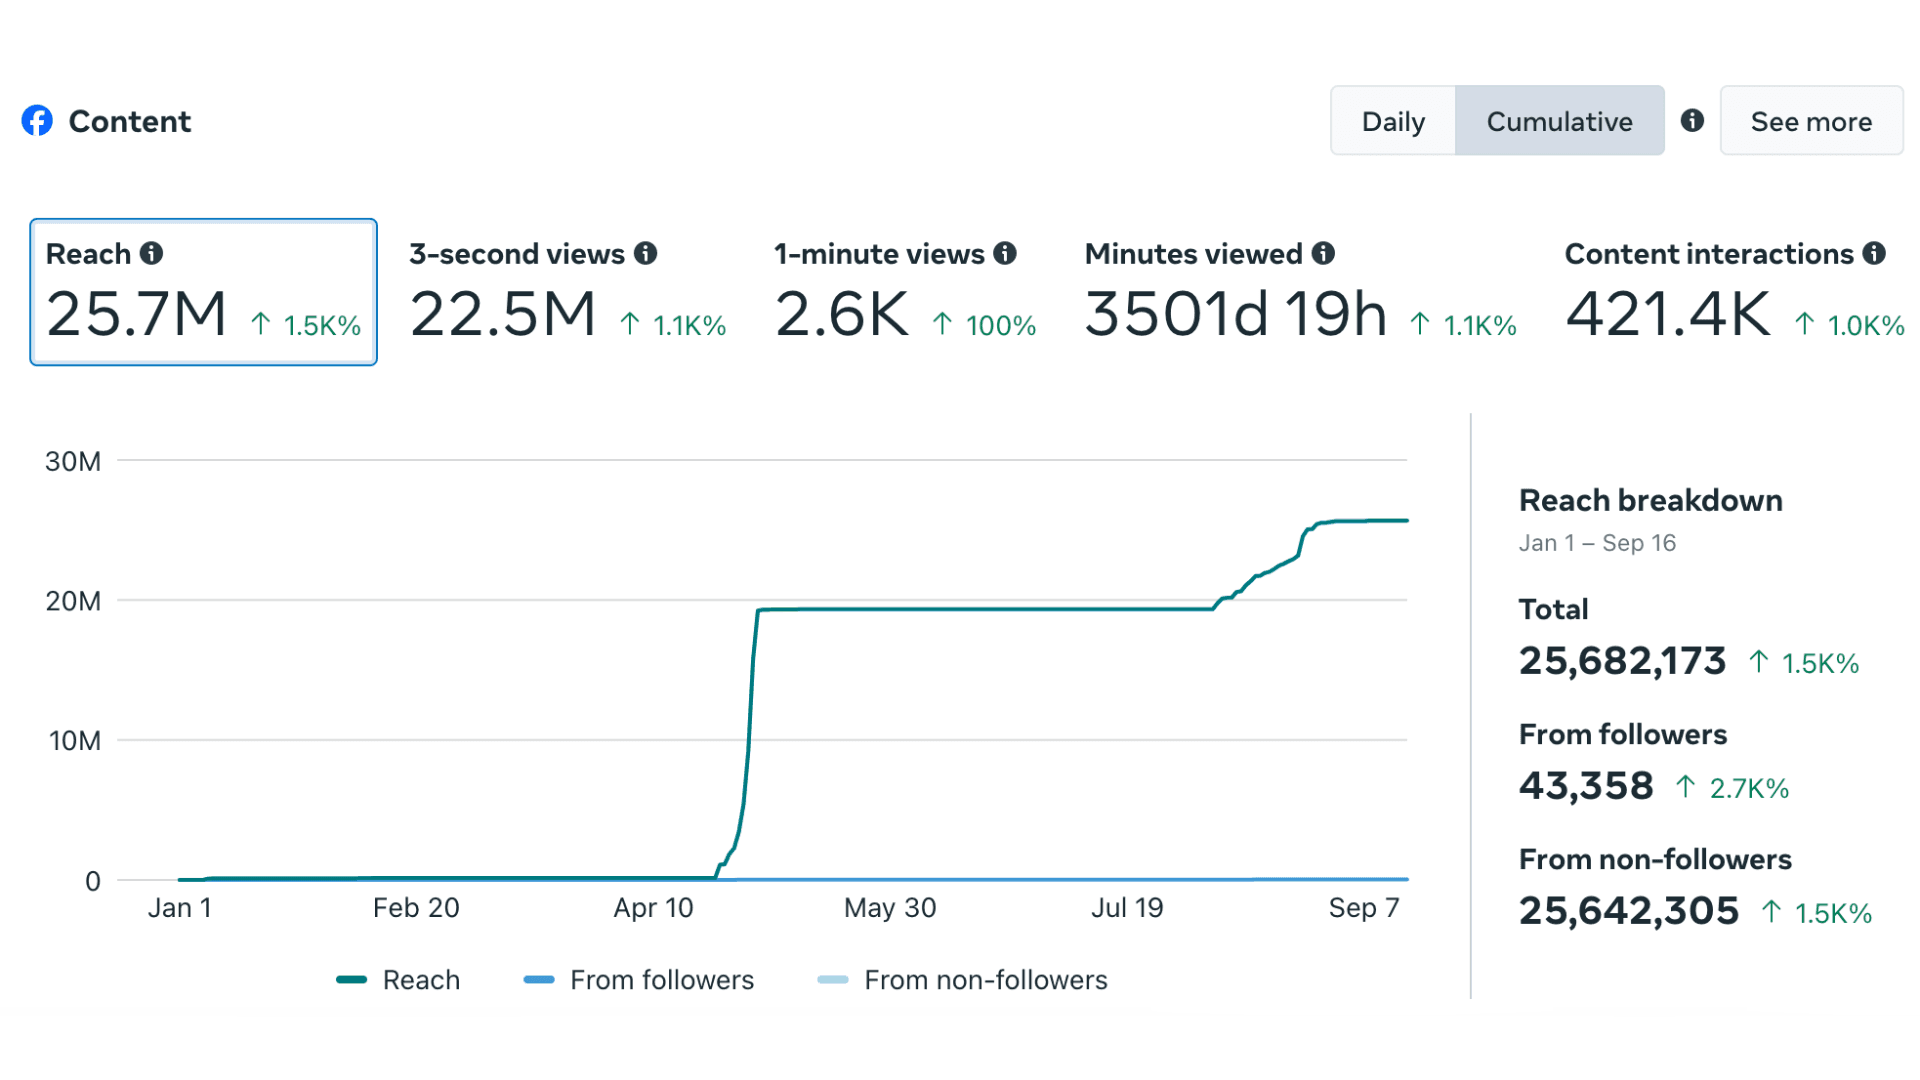Click the Reach line plateau near May 30
The width and height of the screenshot is (1920, 1080).
(890, 609)
